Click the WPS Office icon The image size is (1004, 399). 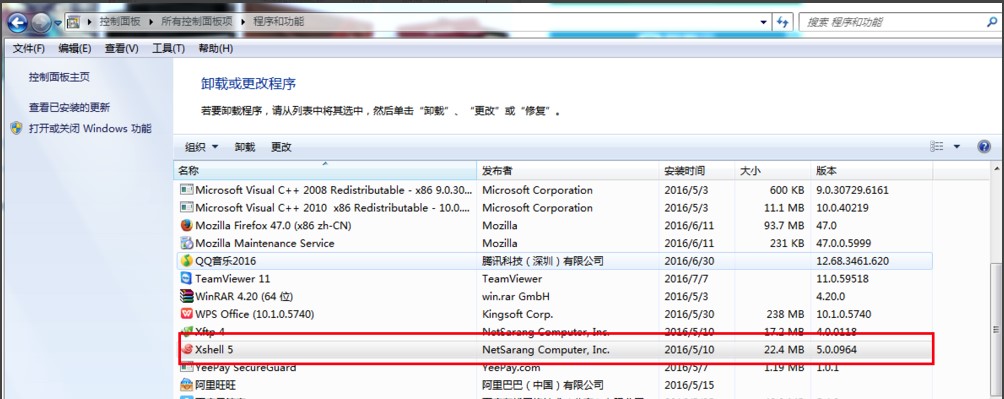[186, 314]
